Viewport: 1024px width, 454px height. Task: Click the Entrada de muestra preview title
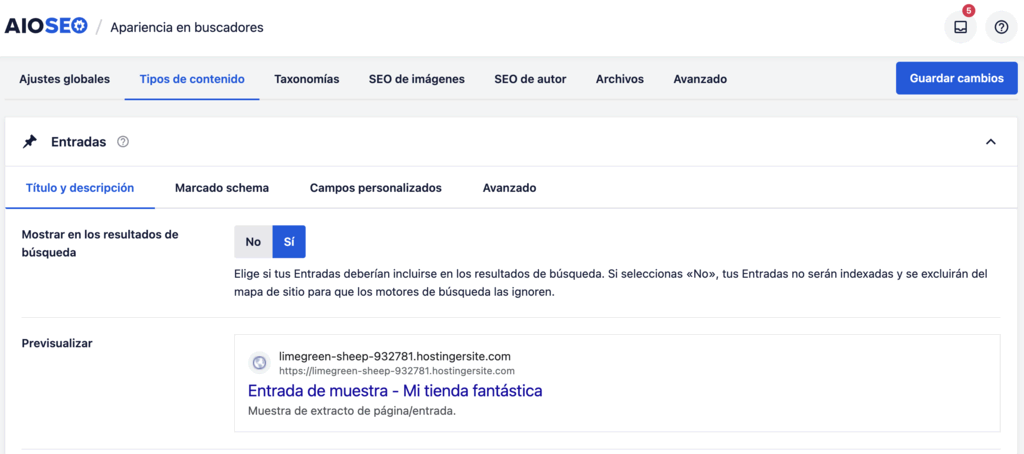pyautogui.click(x=394, y=390)
